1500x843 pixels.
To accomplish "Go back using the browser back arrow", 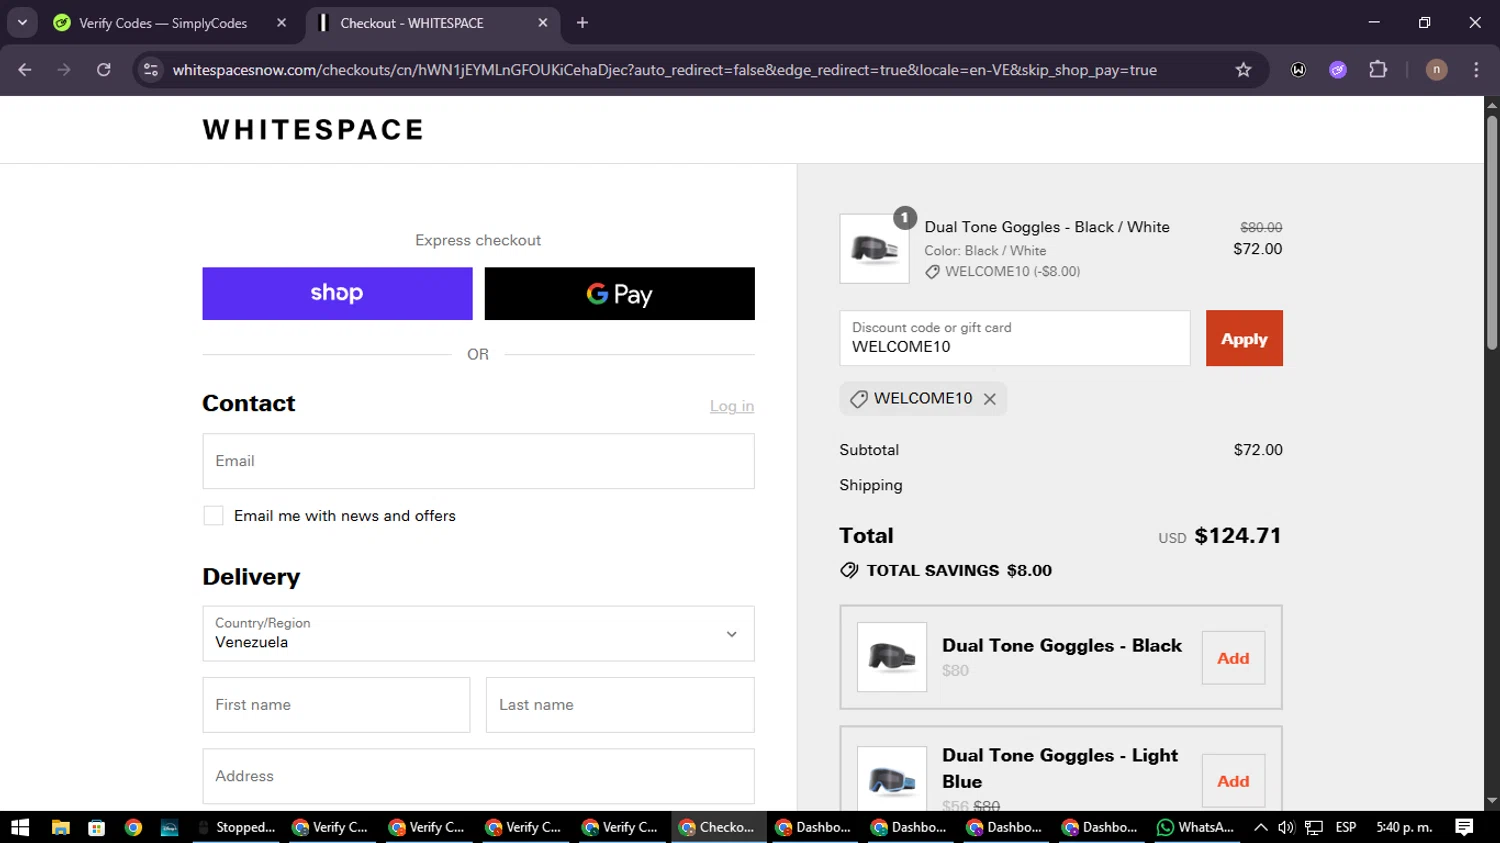I will [25, 70].
